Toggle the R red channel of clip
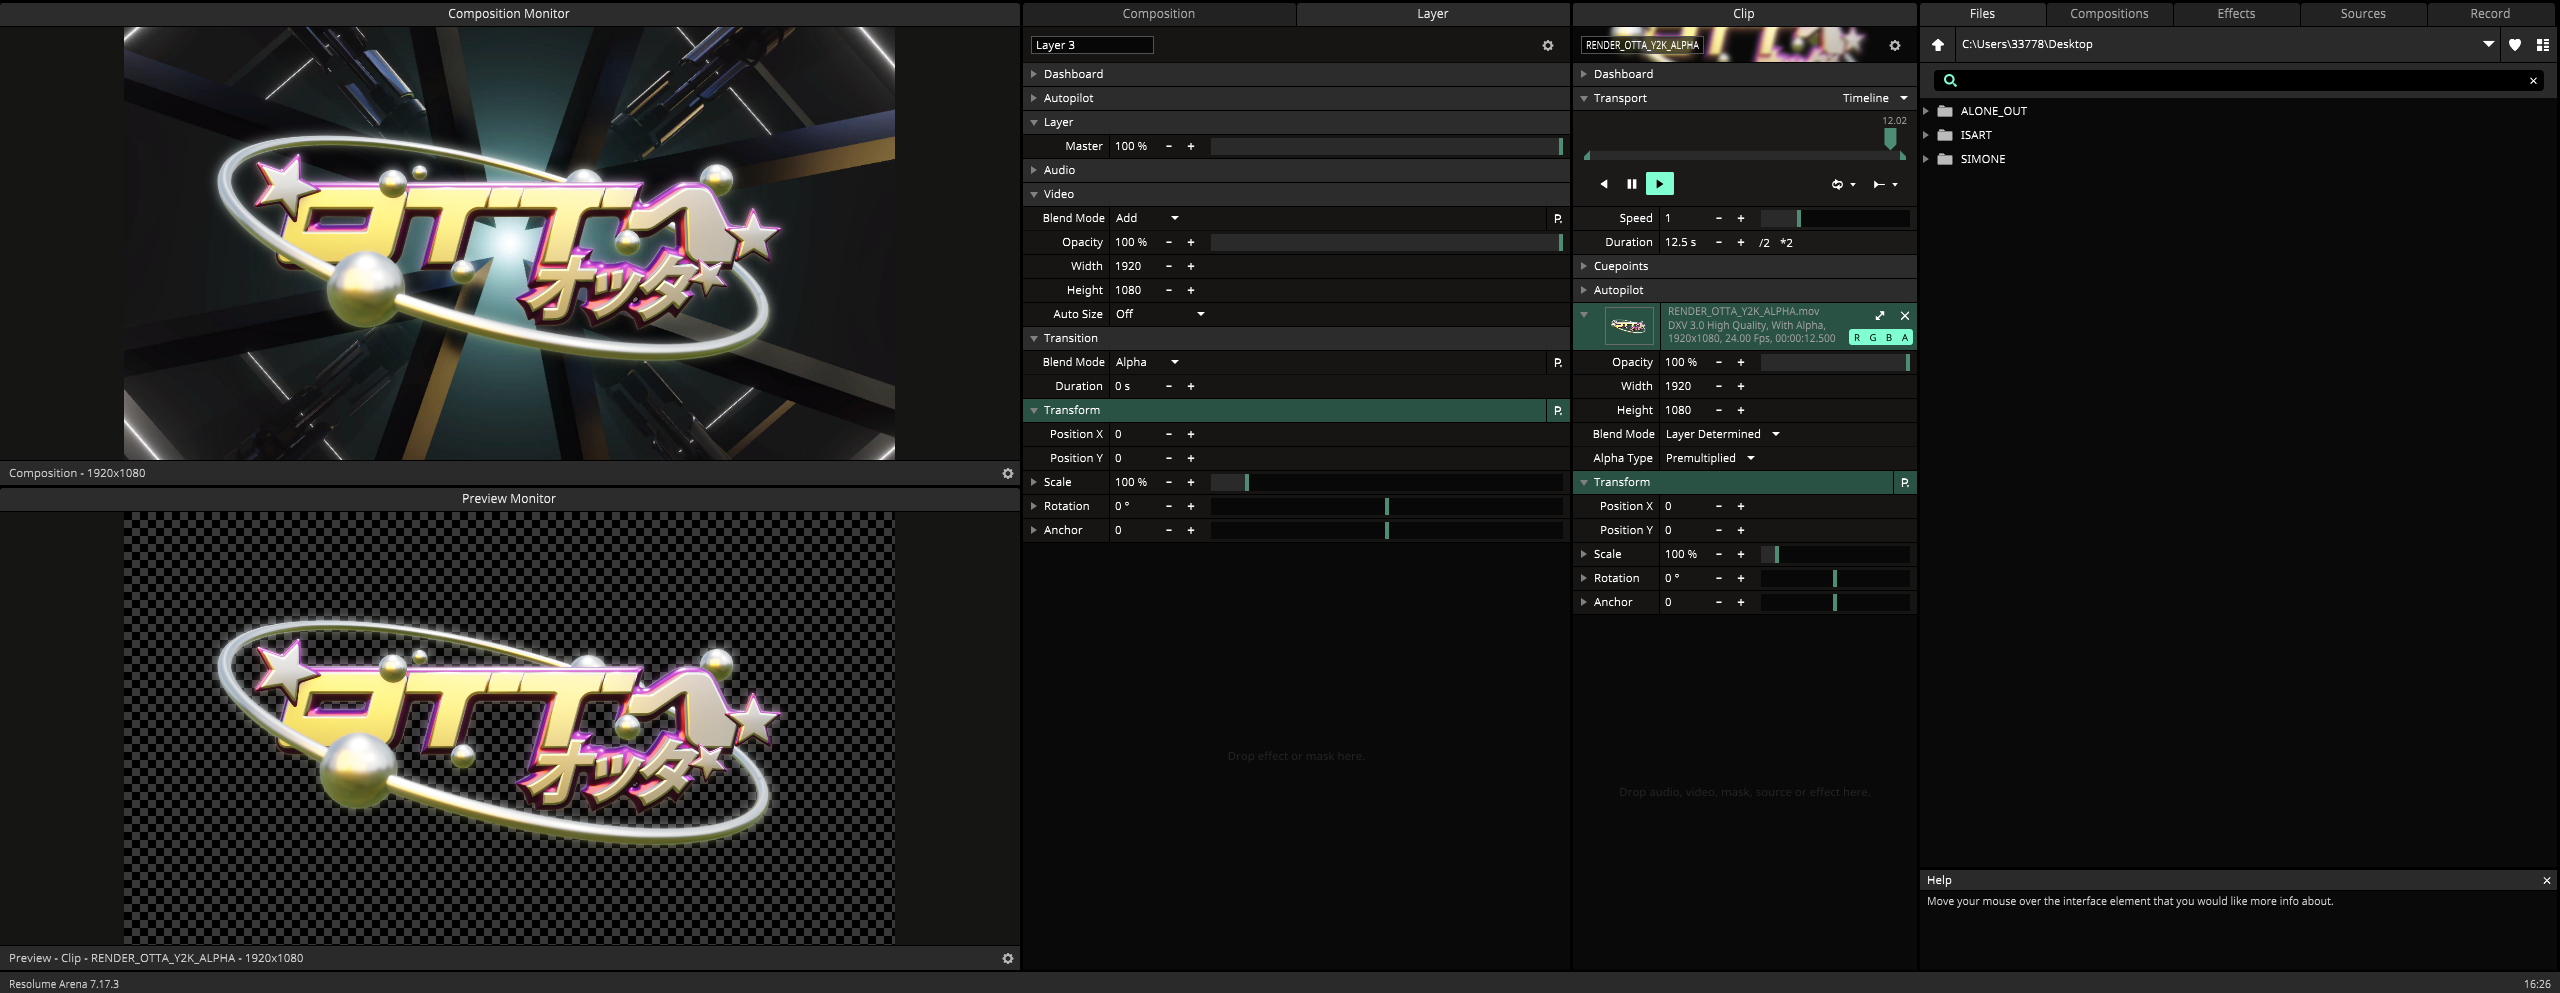The image size is (2560, 993). coord(1857,338)
